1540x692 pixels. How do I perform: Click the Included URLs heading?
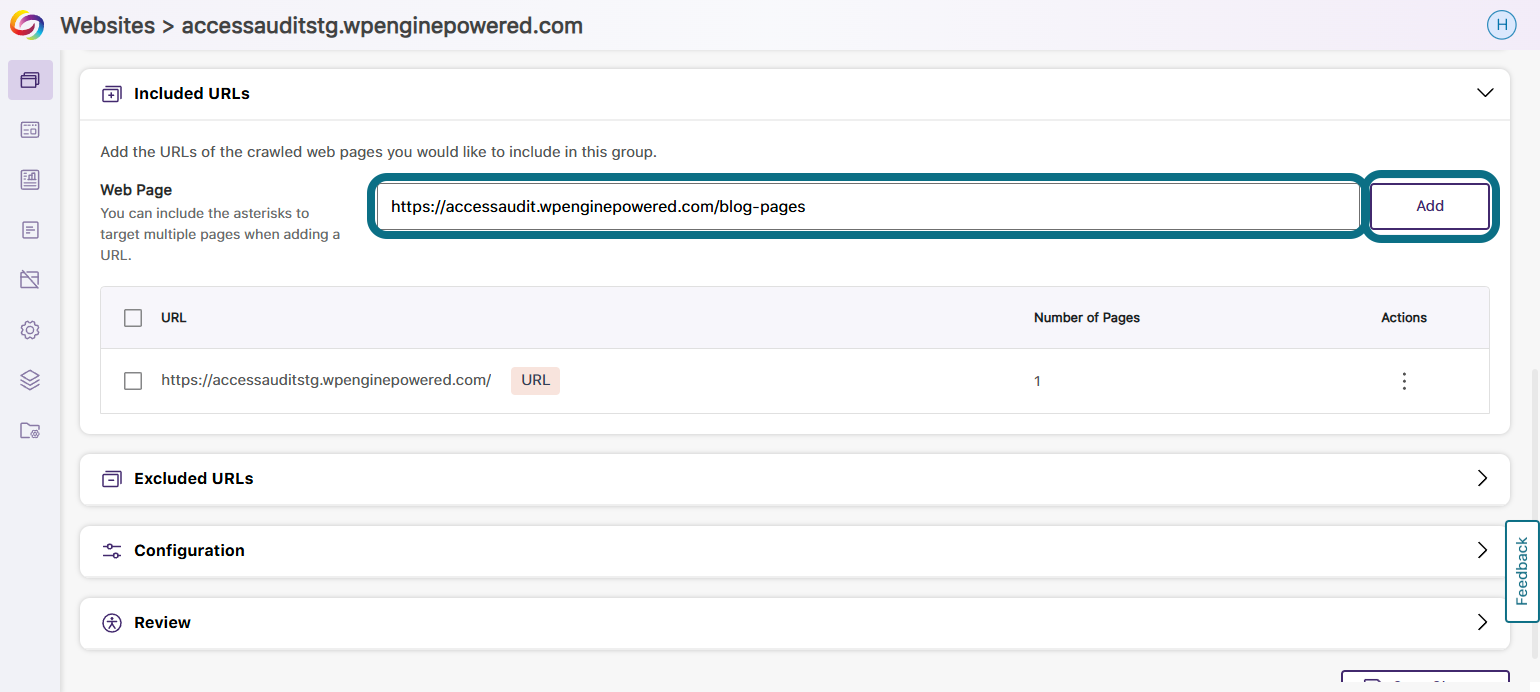point(192,94)
